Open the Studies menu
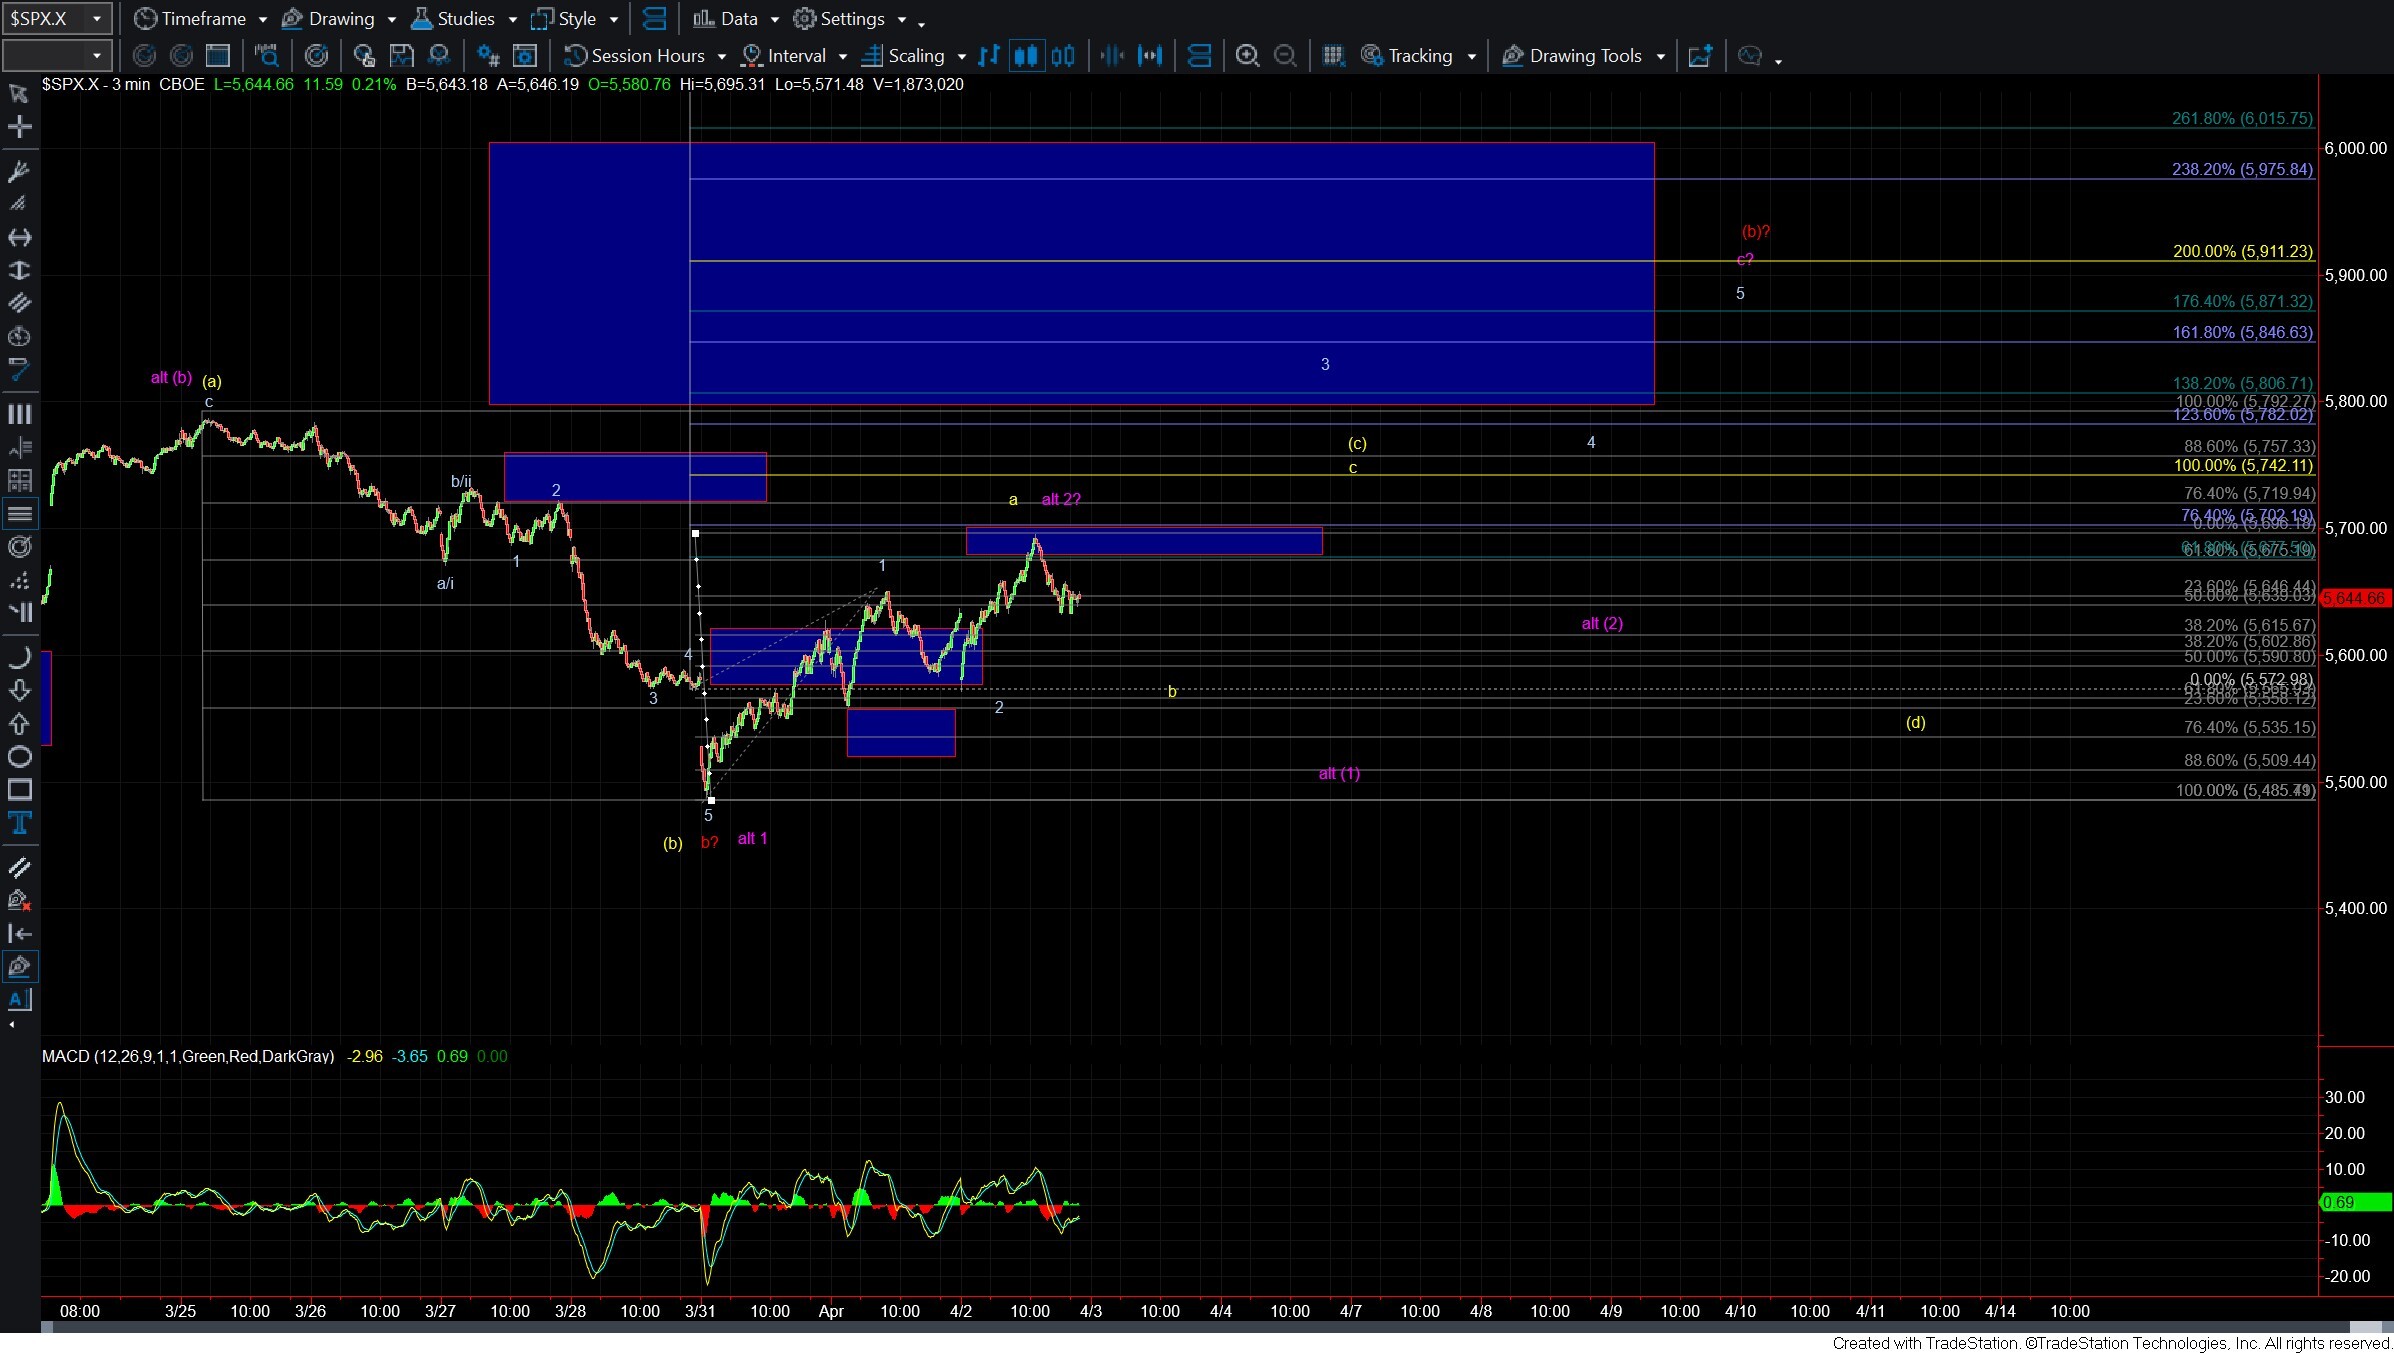Image resolution: width=2394 pixels, height=1353 pixels. [465, 19]
